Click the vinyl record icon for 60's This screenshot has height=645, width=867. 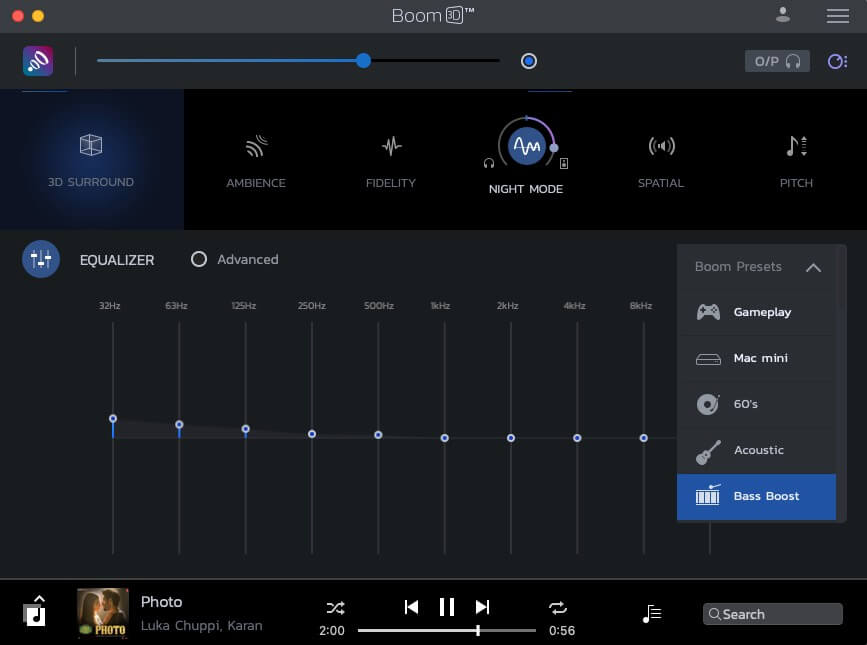708,404
